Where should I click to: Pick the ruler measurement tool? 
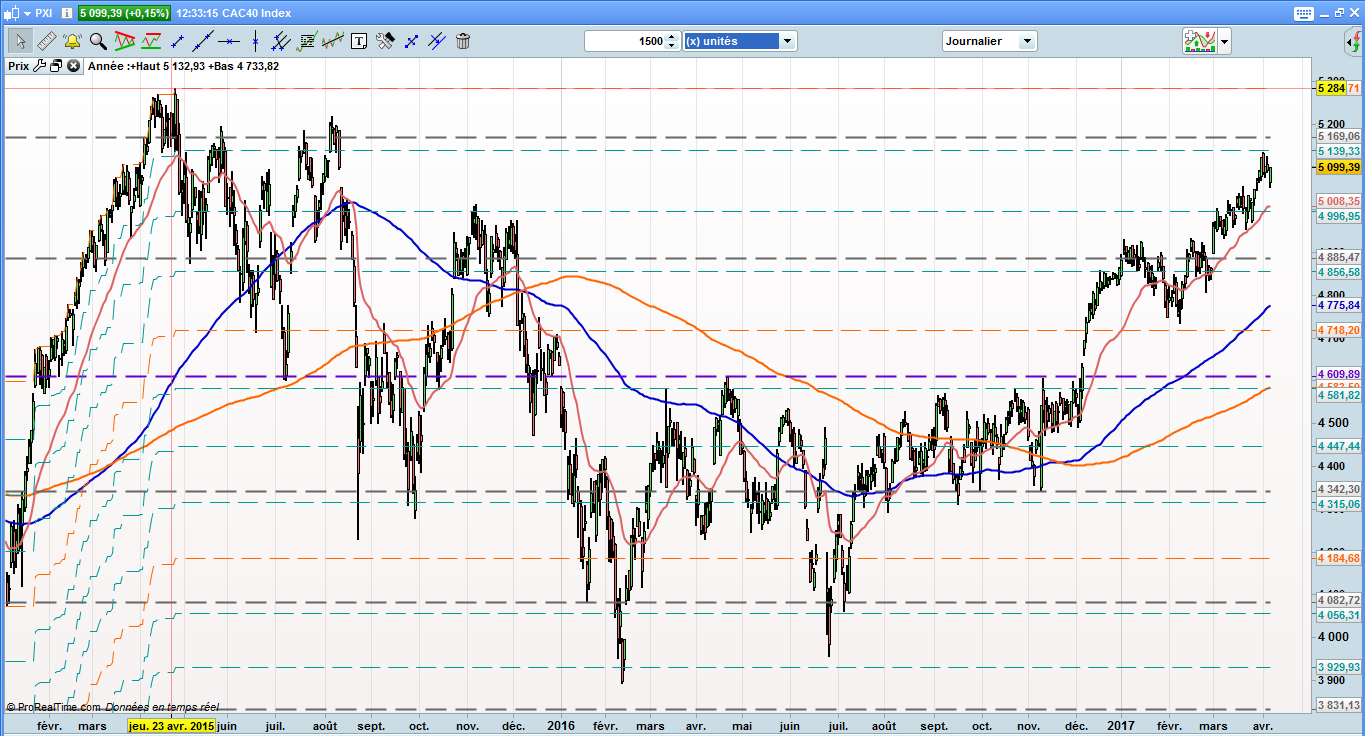click(x=46, y=41)
